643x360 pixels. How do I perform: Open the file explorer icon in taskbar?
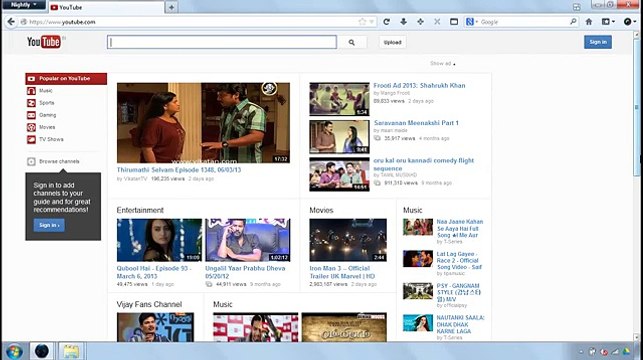[71, 351]
